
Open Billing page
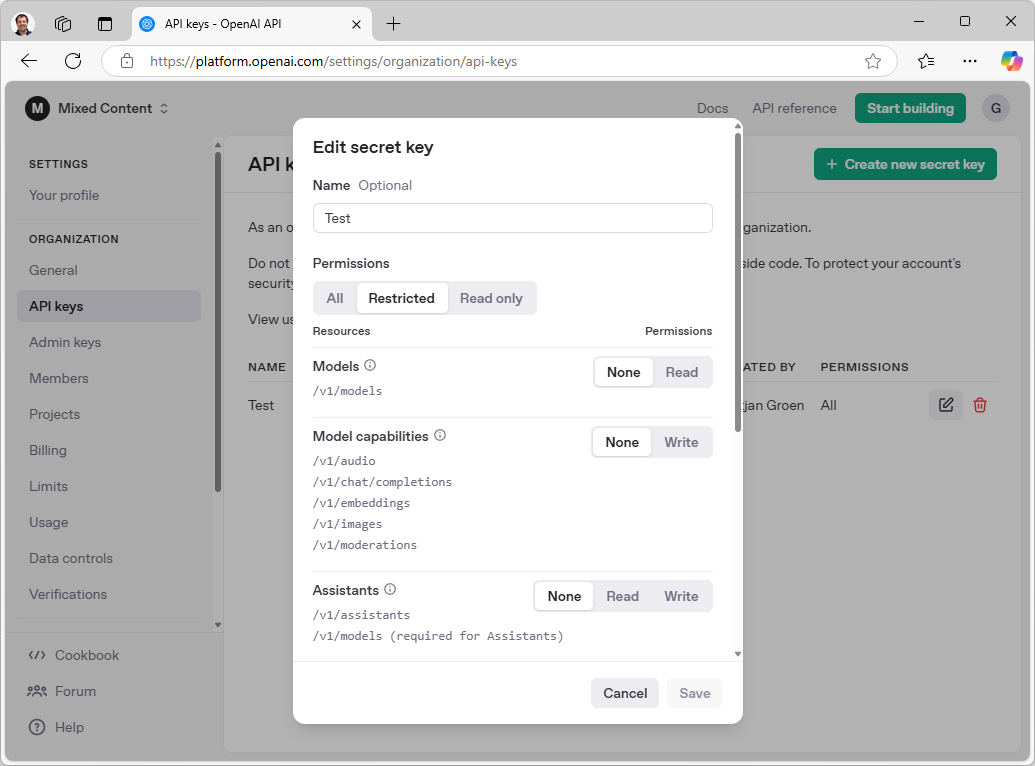tap(48, 450)
